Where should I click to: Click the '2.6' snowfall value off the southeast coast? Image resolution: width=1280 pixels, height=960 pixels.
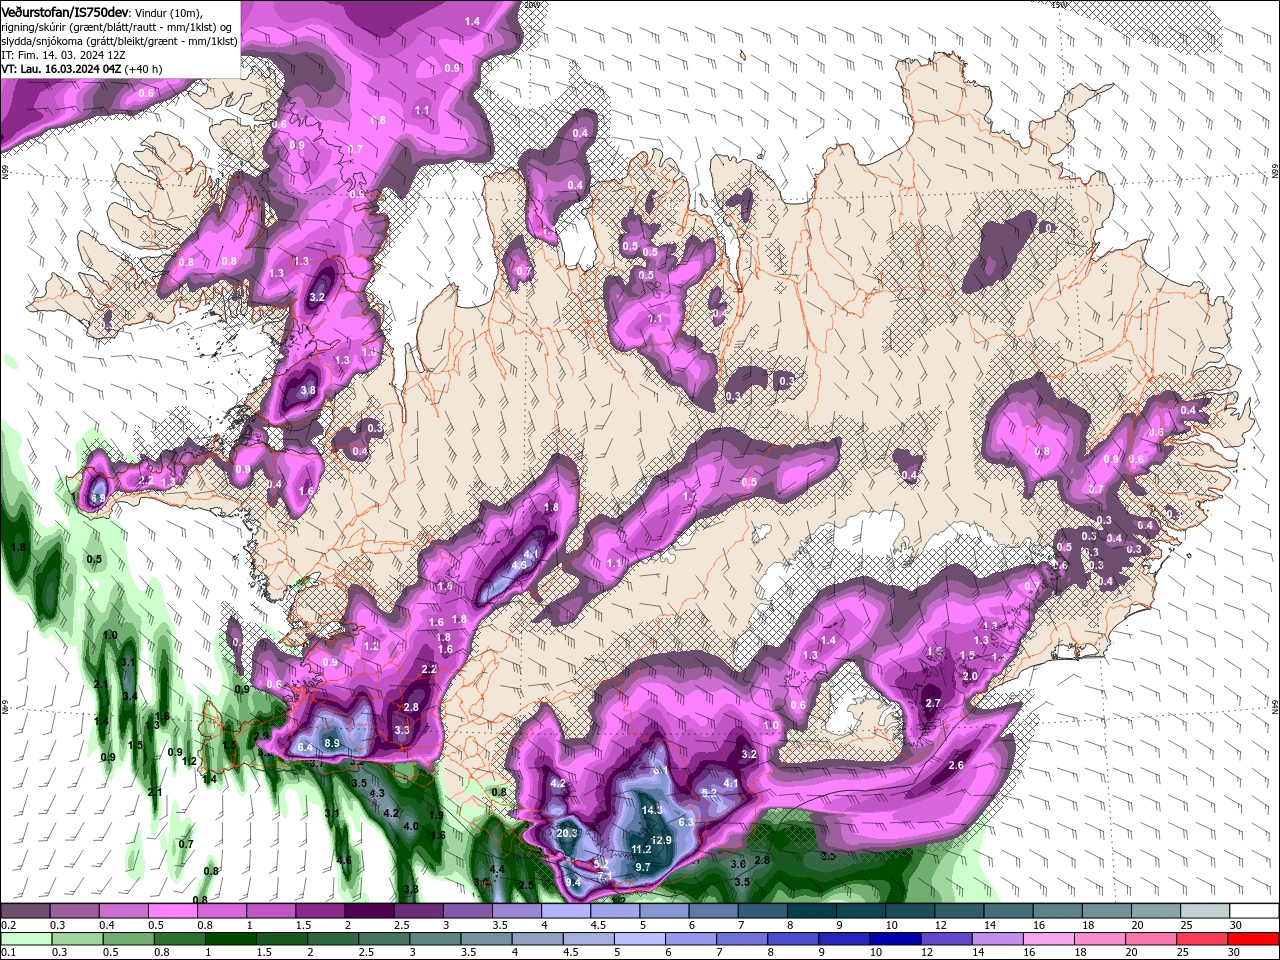955,766
